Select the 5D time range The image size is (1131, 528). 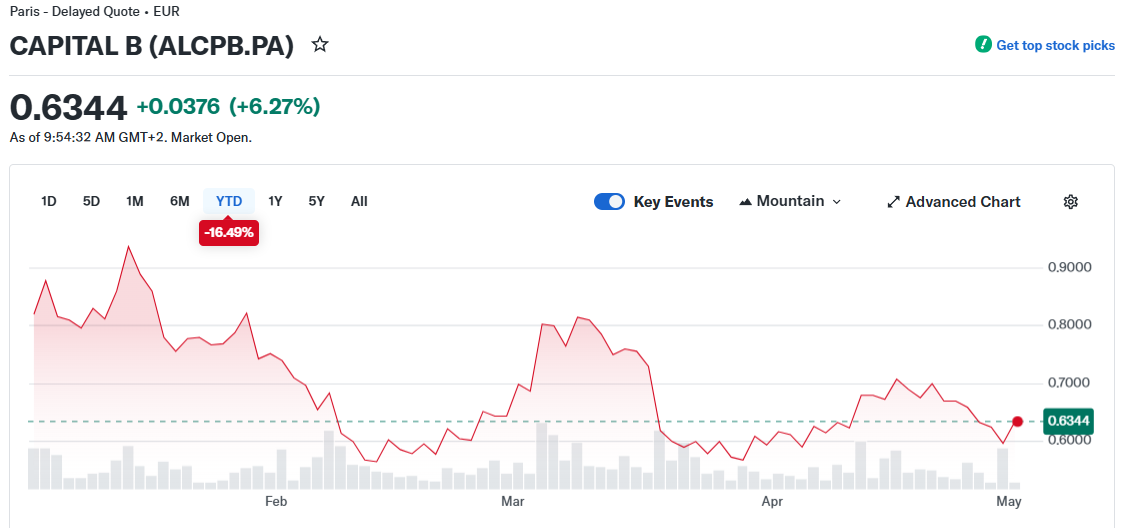92,201
